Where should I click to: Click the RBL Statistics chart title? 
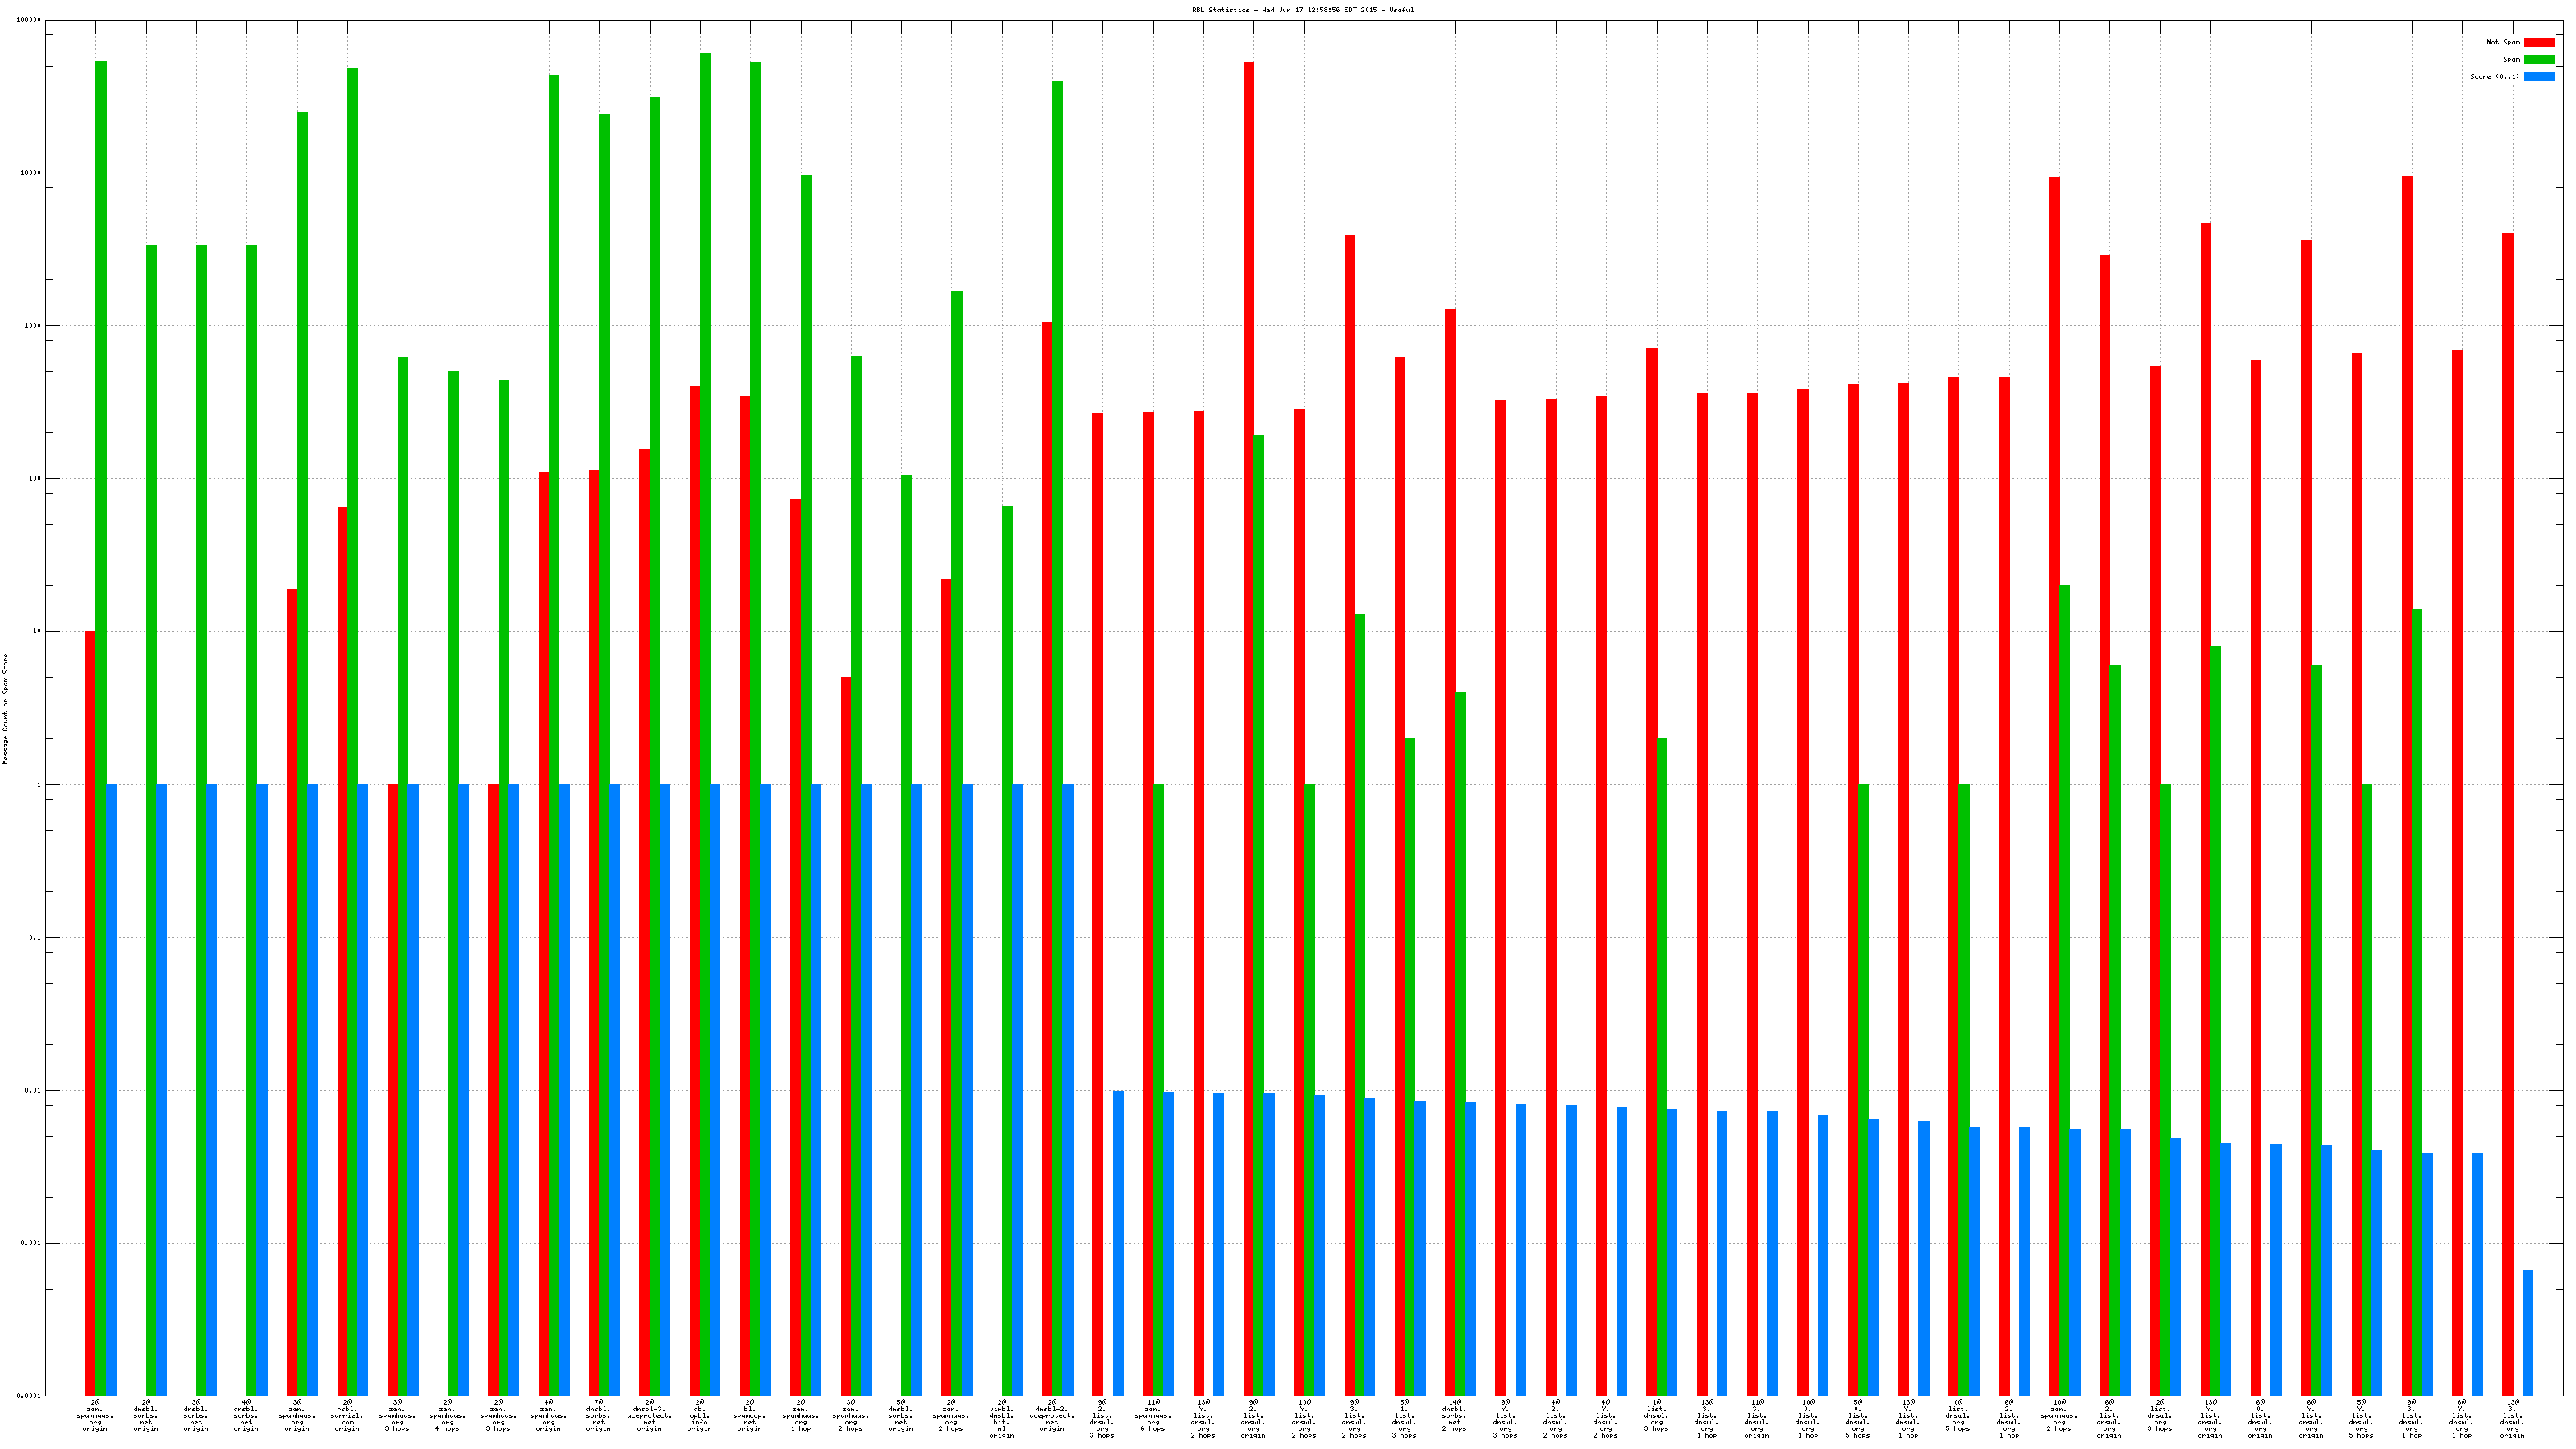1302,10
